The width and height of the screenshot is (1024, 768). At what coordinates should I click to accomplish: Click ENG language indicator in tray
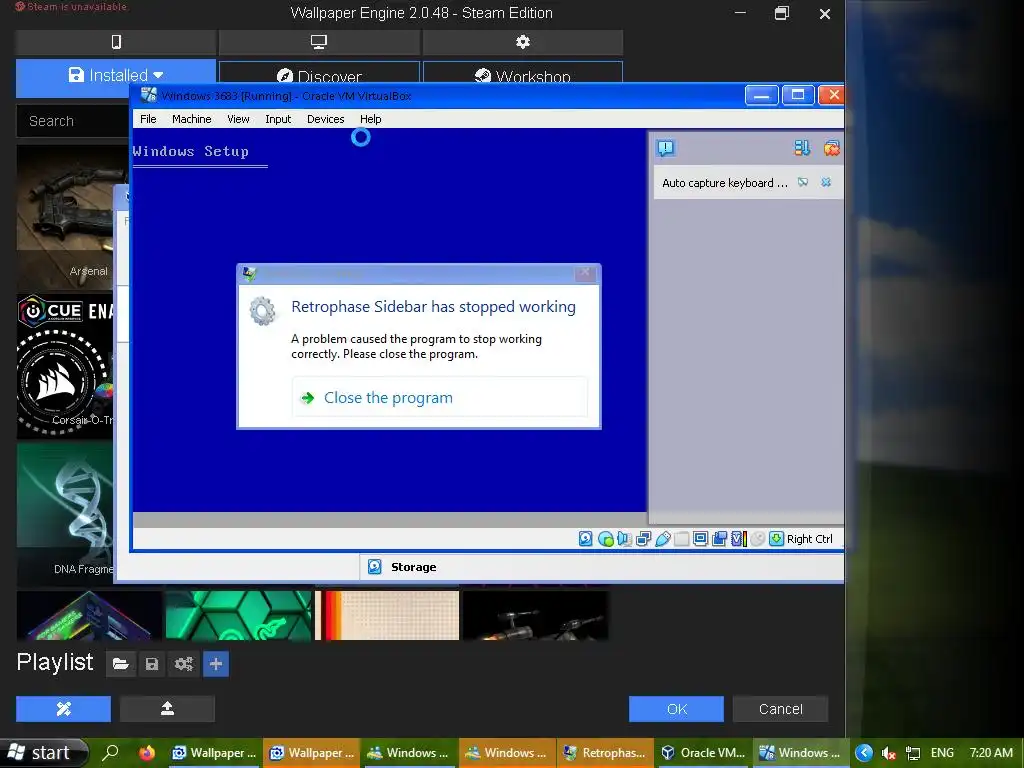tap(942, 753)
